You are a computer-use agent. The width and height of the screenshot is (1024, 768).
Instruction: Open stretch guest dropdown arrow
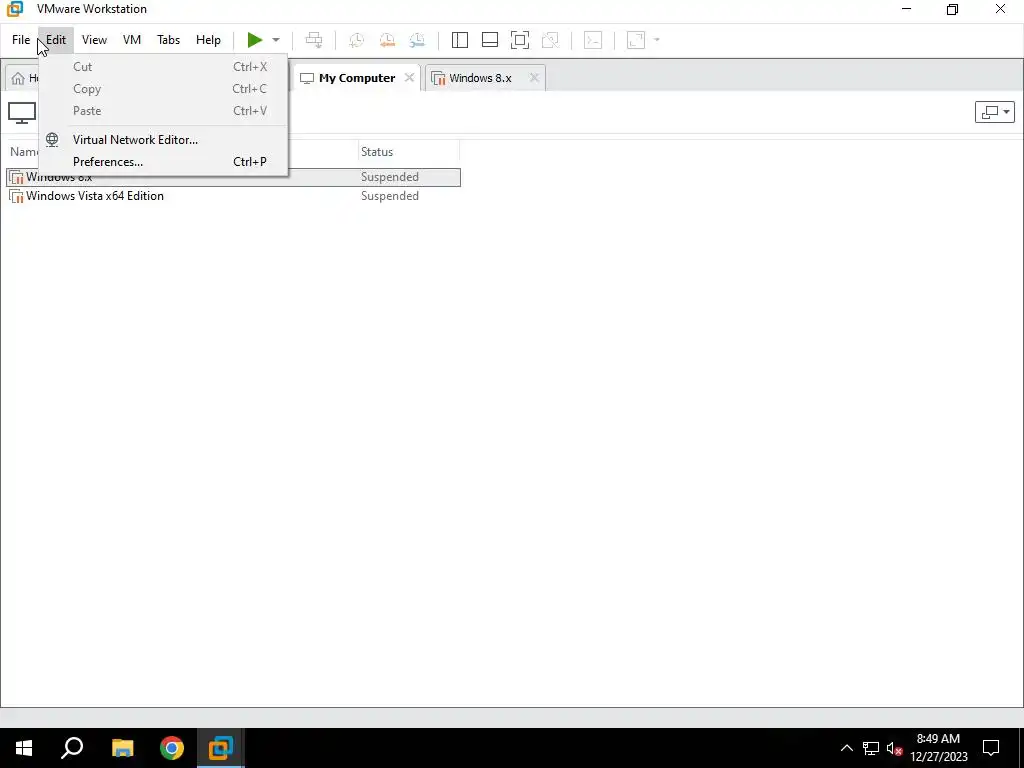point(657,40)
